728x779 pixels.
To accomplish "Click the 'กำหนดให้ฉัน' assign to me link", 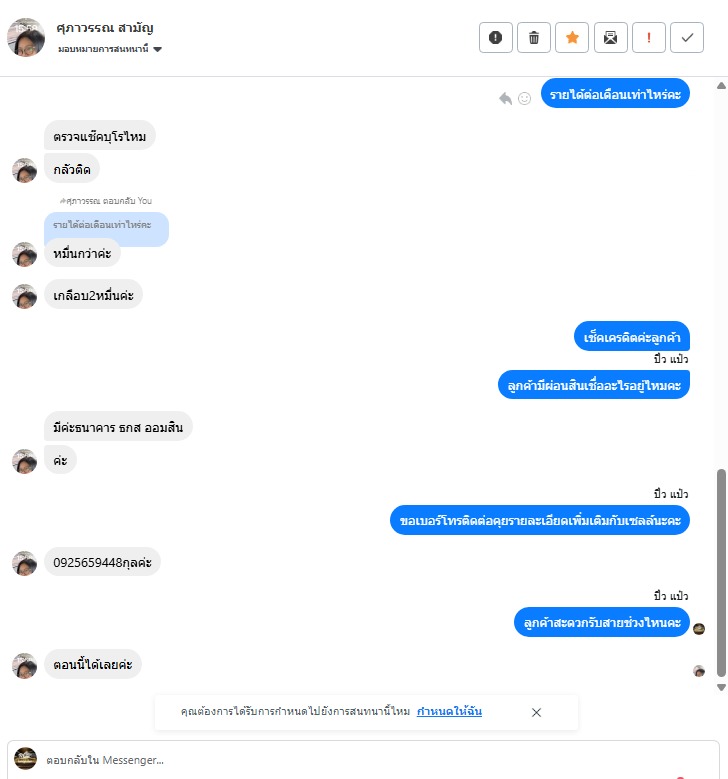I will [x=449, y=711].
